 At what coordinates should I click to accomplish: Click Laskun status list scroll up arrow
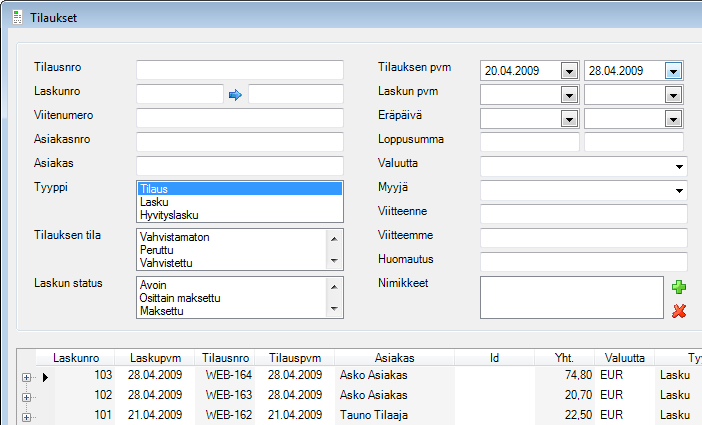click(334, 287)
